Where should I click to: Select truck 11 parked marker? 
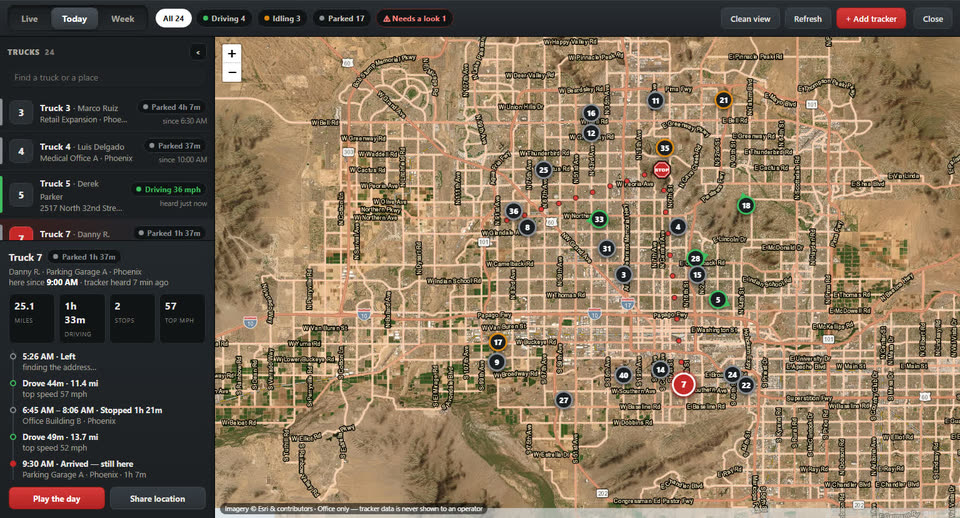pos(656,101)
